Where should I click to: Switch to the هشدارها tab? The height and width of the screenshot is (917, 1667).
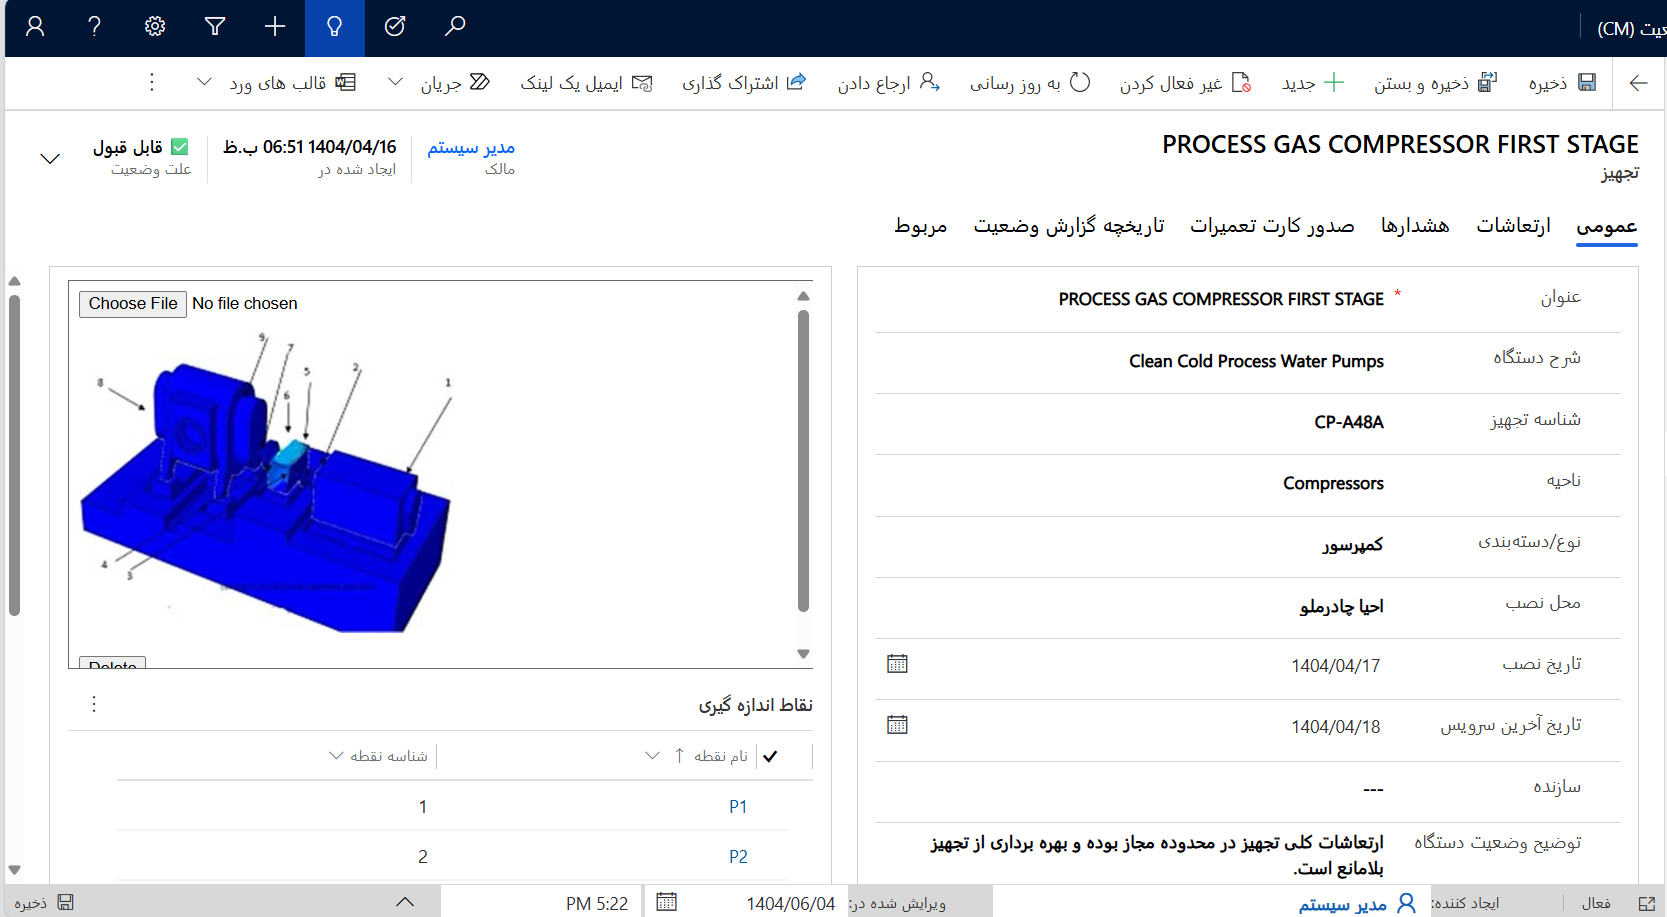click(1415, 226)
